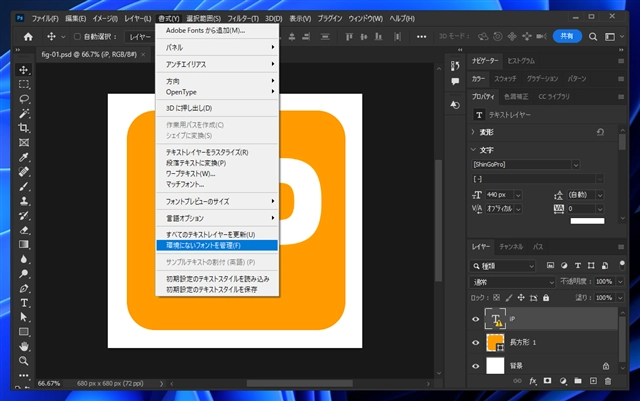Click テキストレイヤーをラスタライズ menu entry

(207, 152)
